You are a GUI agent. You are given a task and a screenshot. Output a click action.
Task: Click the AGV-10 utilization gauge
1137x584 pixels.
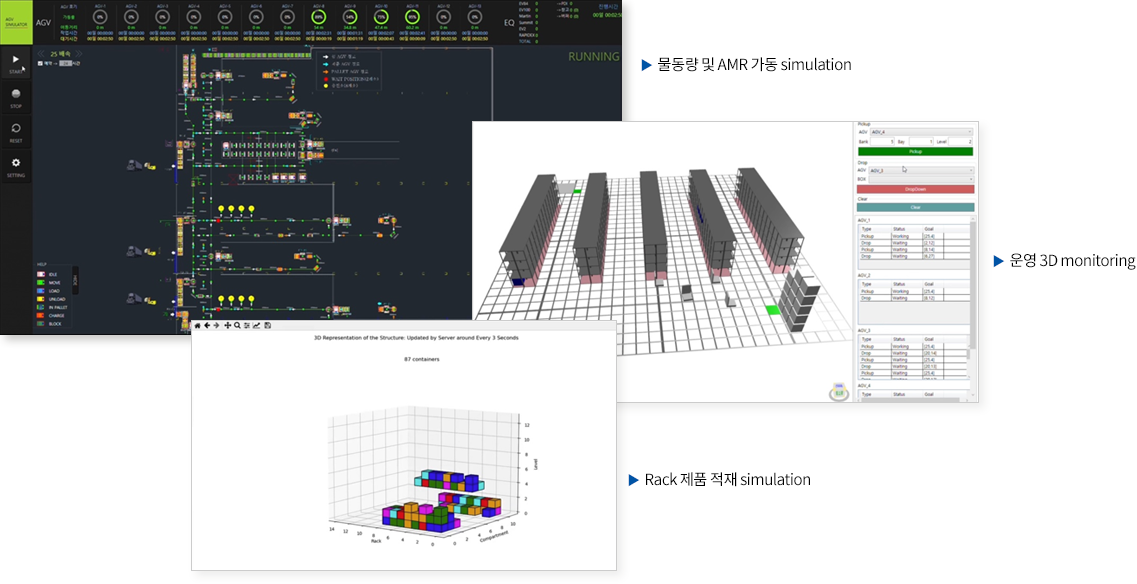pos(381,16)
